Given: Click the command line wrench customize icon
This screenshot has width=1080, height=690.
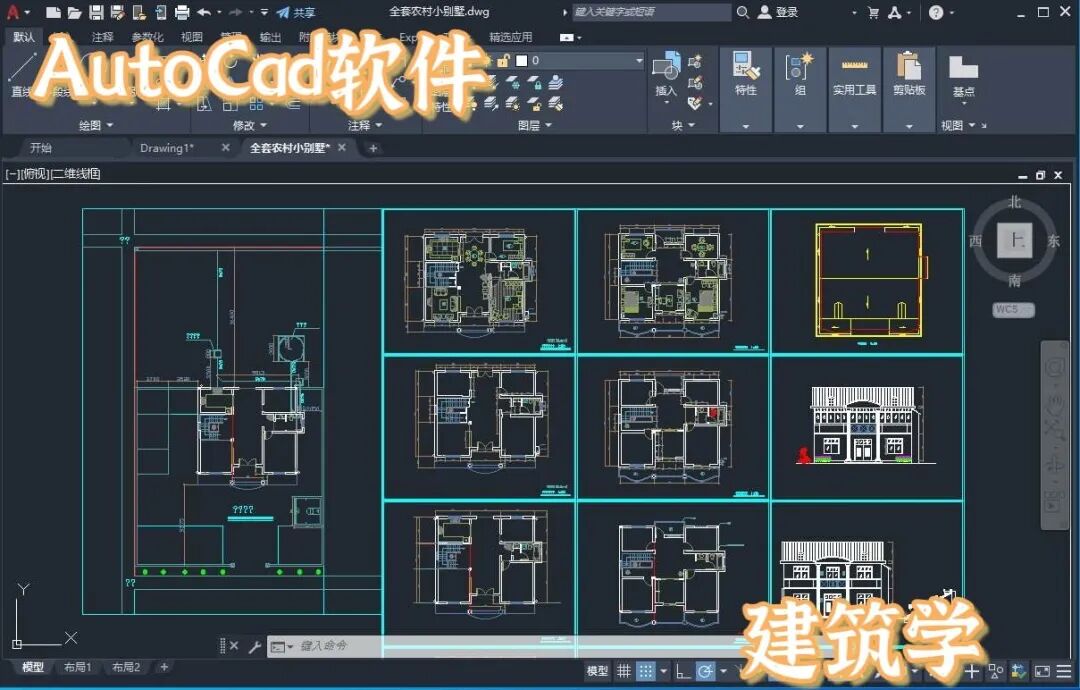Looking at the screenshot, I should click(x=254, y=646).
